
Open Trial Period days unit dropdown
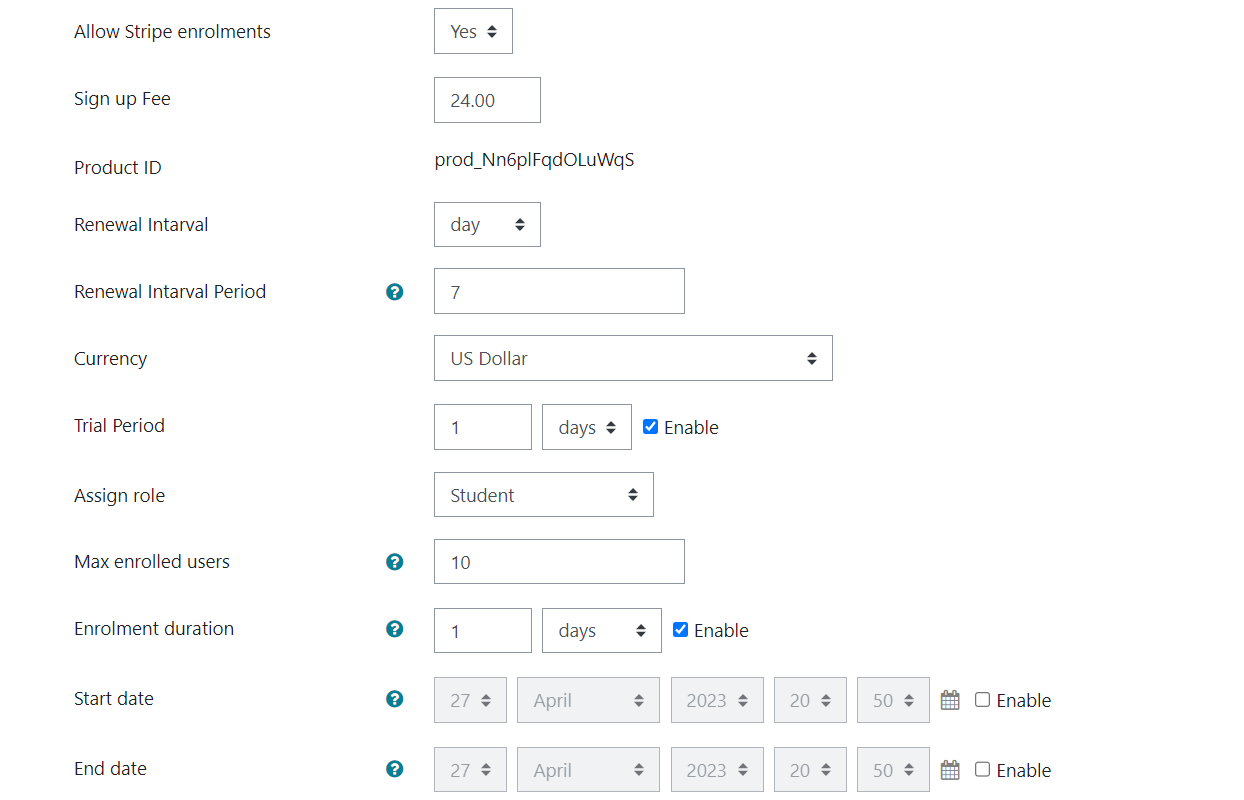coord(586,427)
